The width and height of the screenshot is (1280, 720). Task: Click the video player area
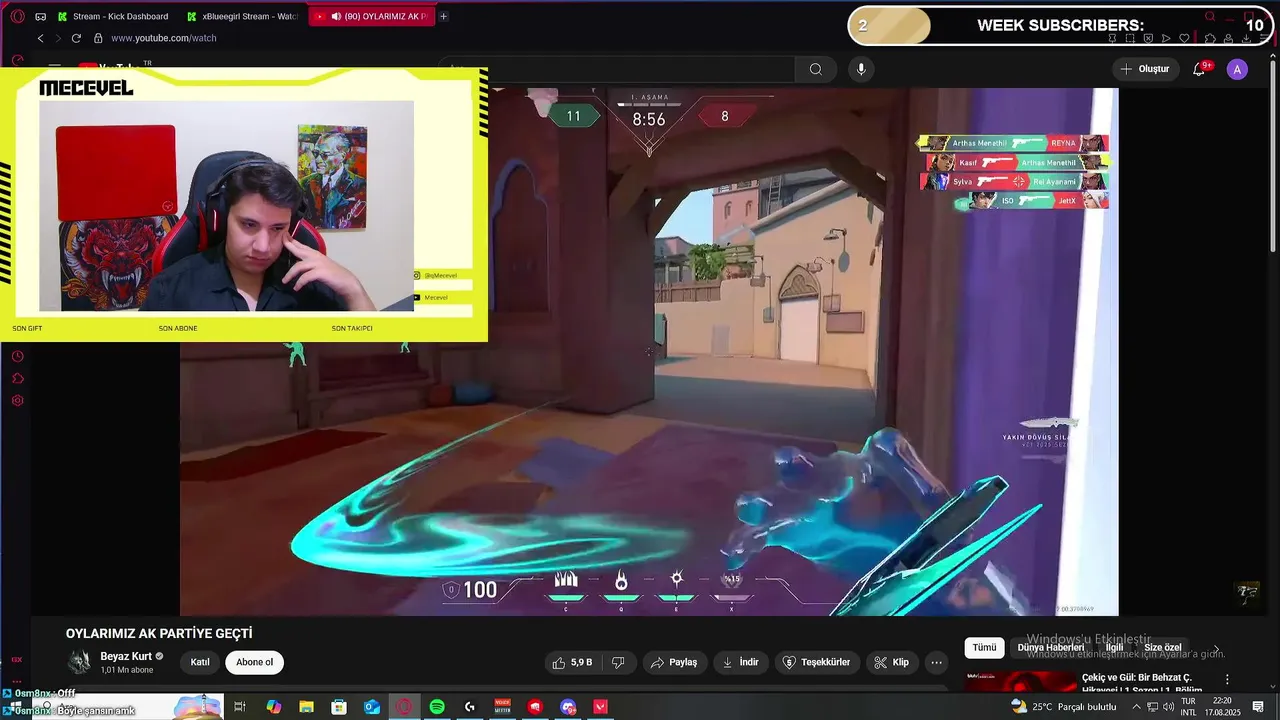point(649,352)
